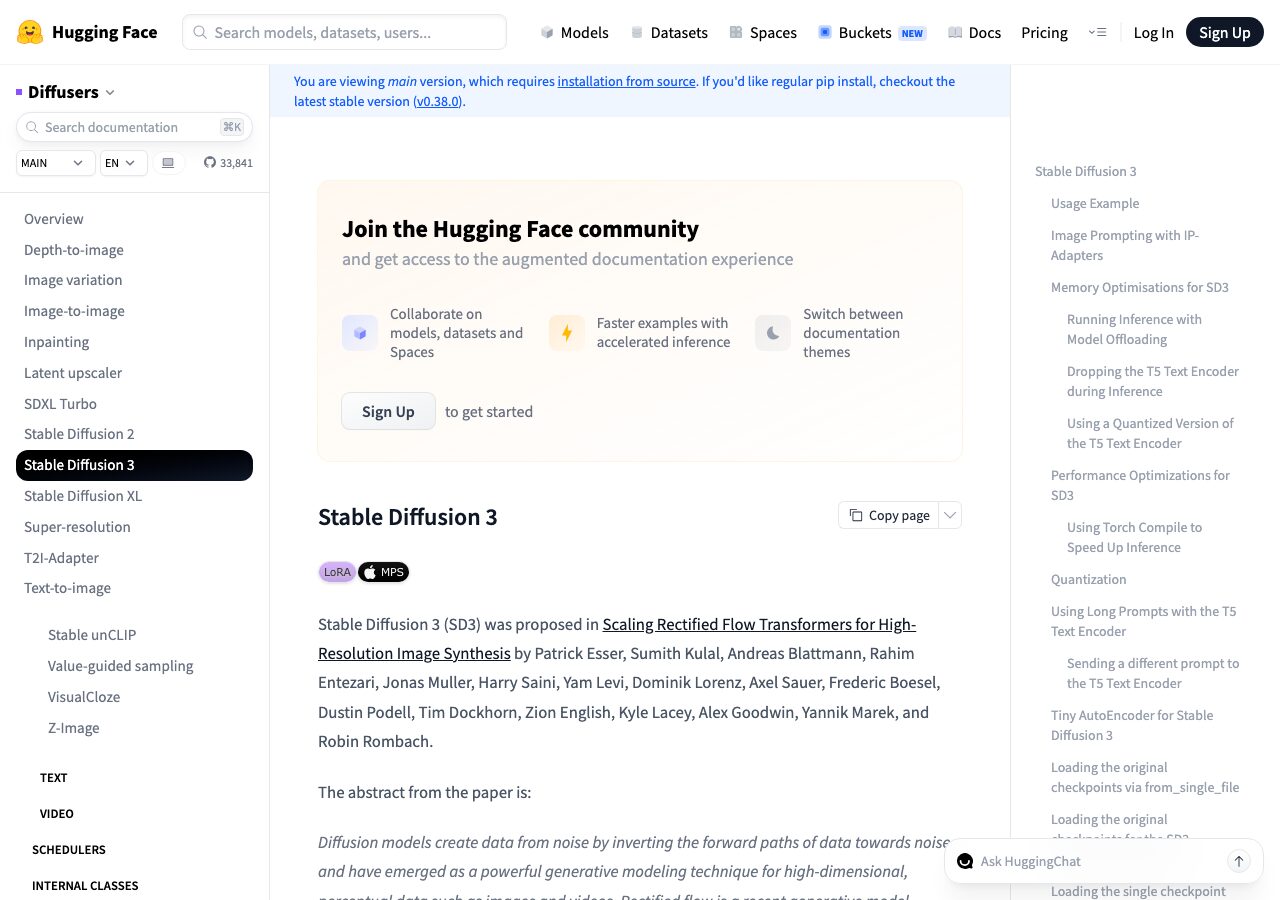1280x900 pixels.
Task: Open the Docs navigation item
Action: click(x=974, y=32)
